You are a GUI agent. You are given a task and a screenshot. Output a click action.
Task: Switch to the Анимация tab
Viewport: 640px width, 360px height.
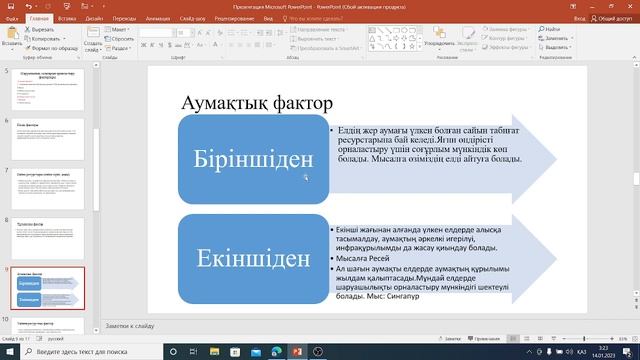tap(158, 18)
